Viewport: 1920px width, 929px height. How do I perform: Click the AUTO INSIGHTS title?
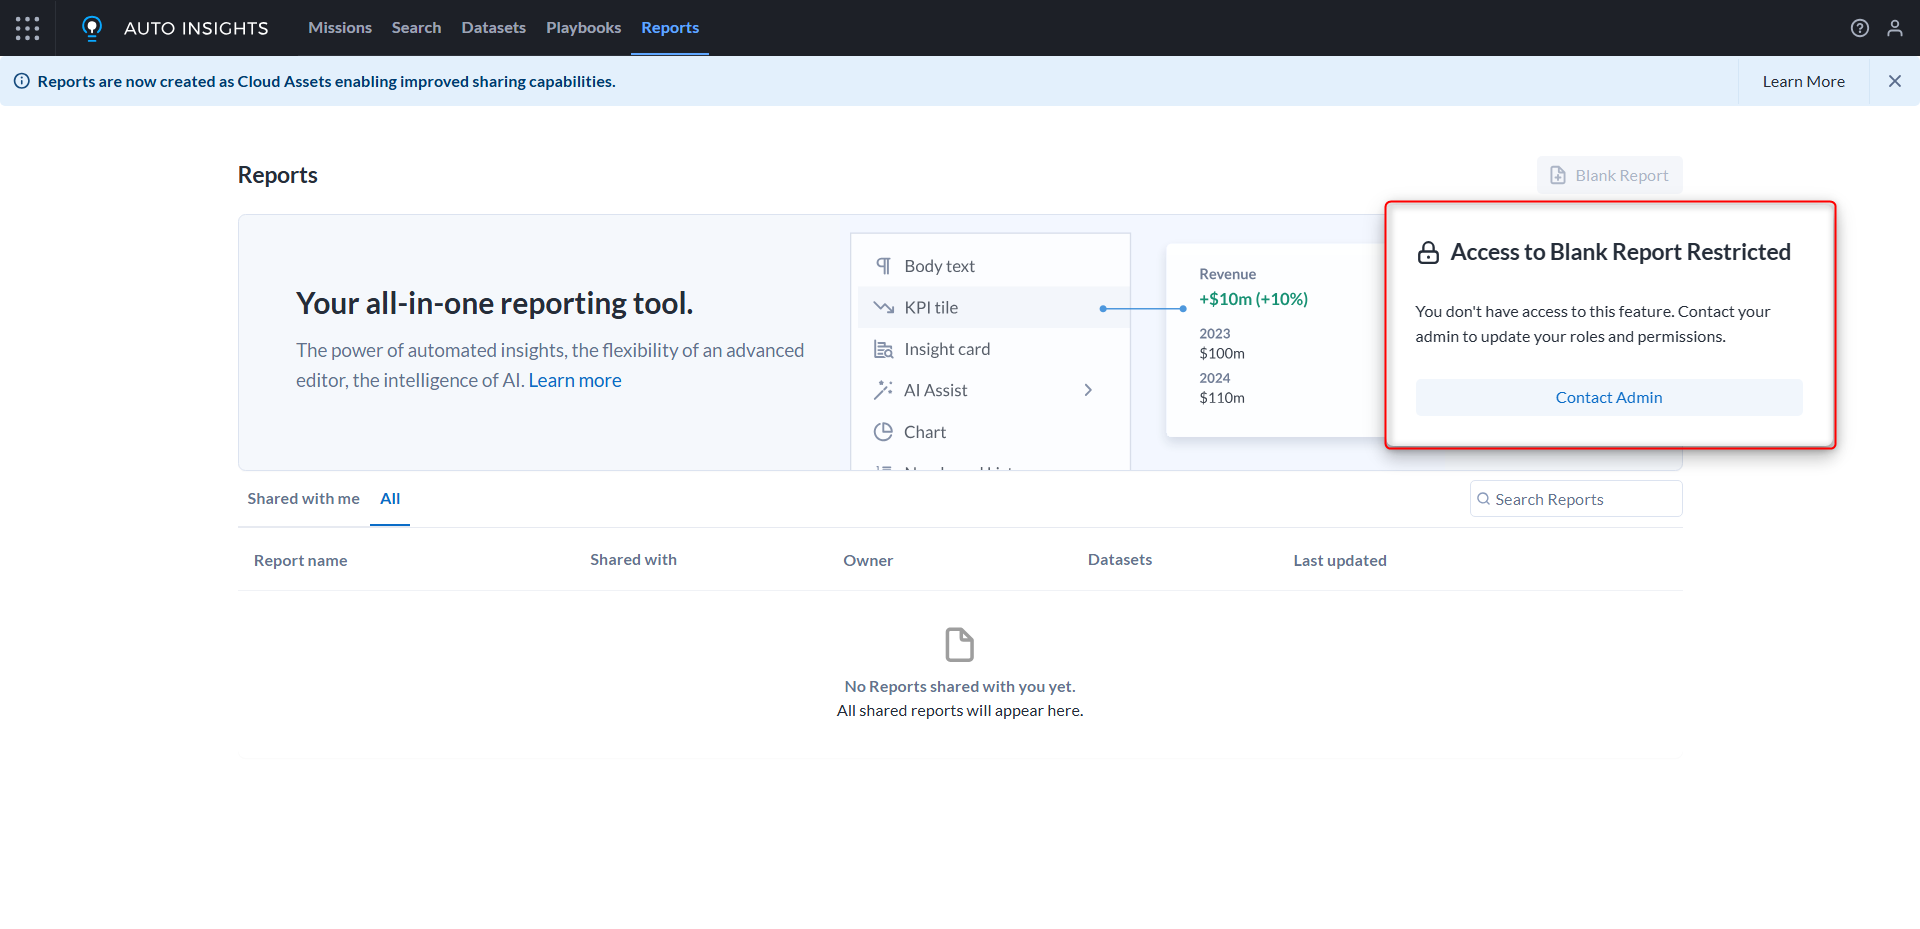[x=196, y=28]
